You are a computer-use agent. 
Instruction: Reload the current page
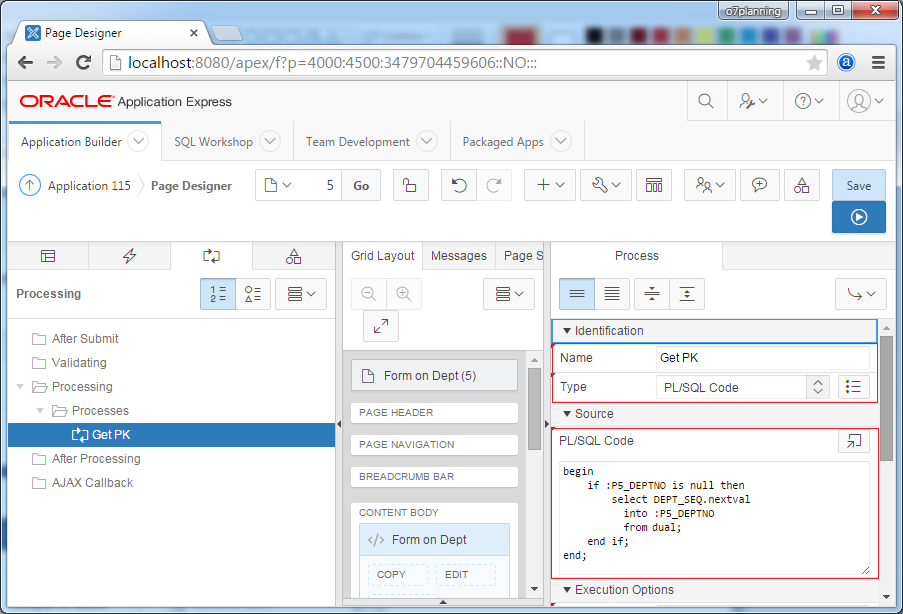click(x=84, y=62)
